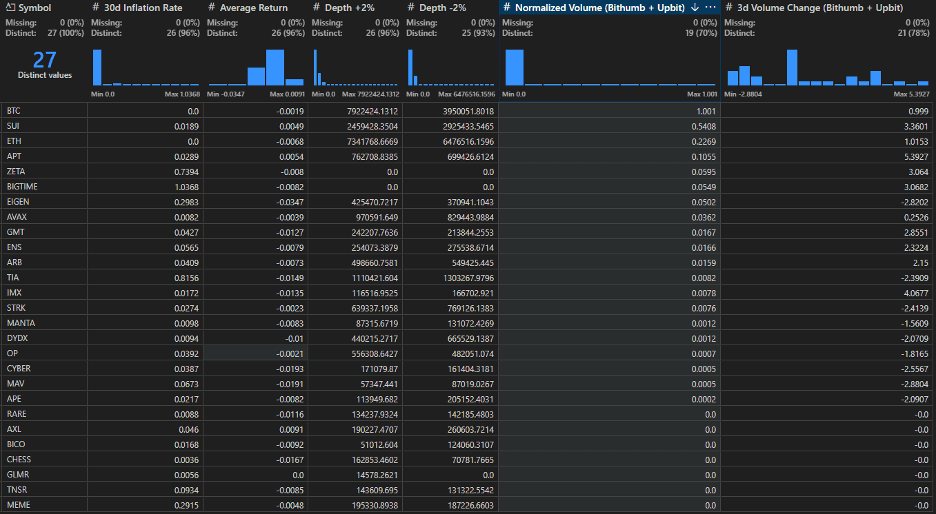Select the ENS symbol cell

(44, 247)
